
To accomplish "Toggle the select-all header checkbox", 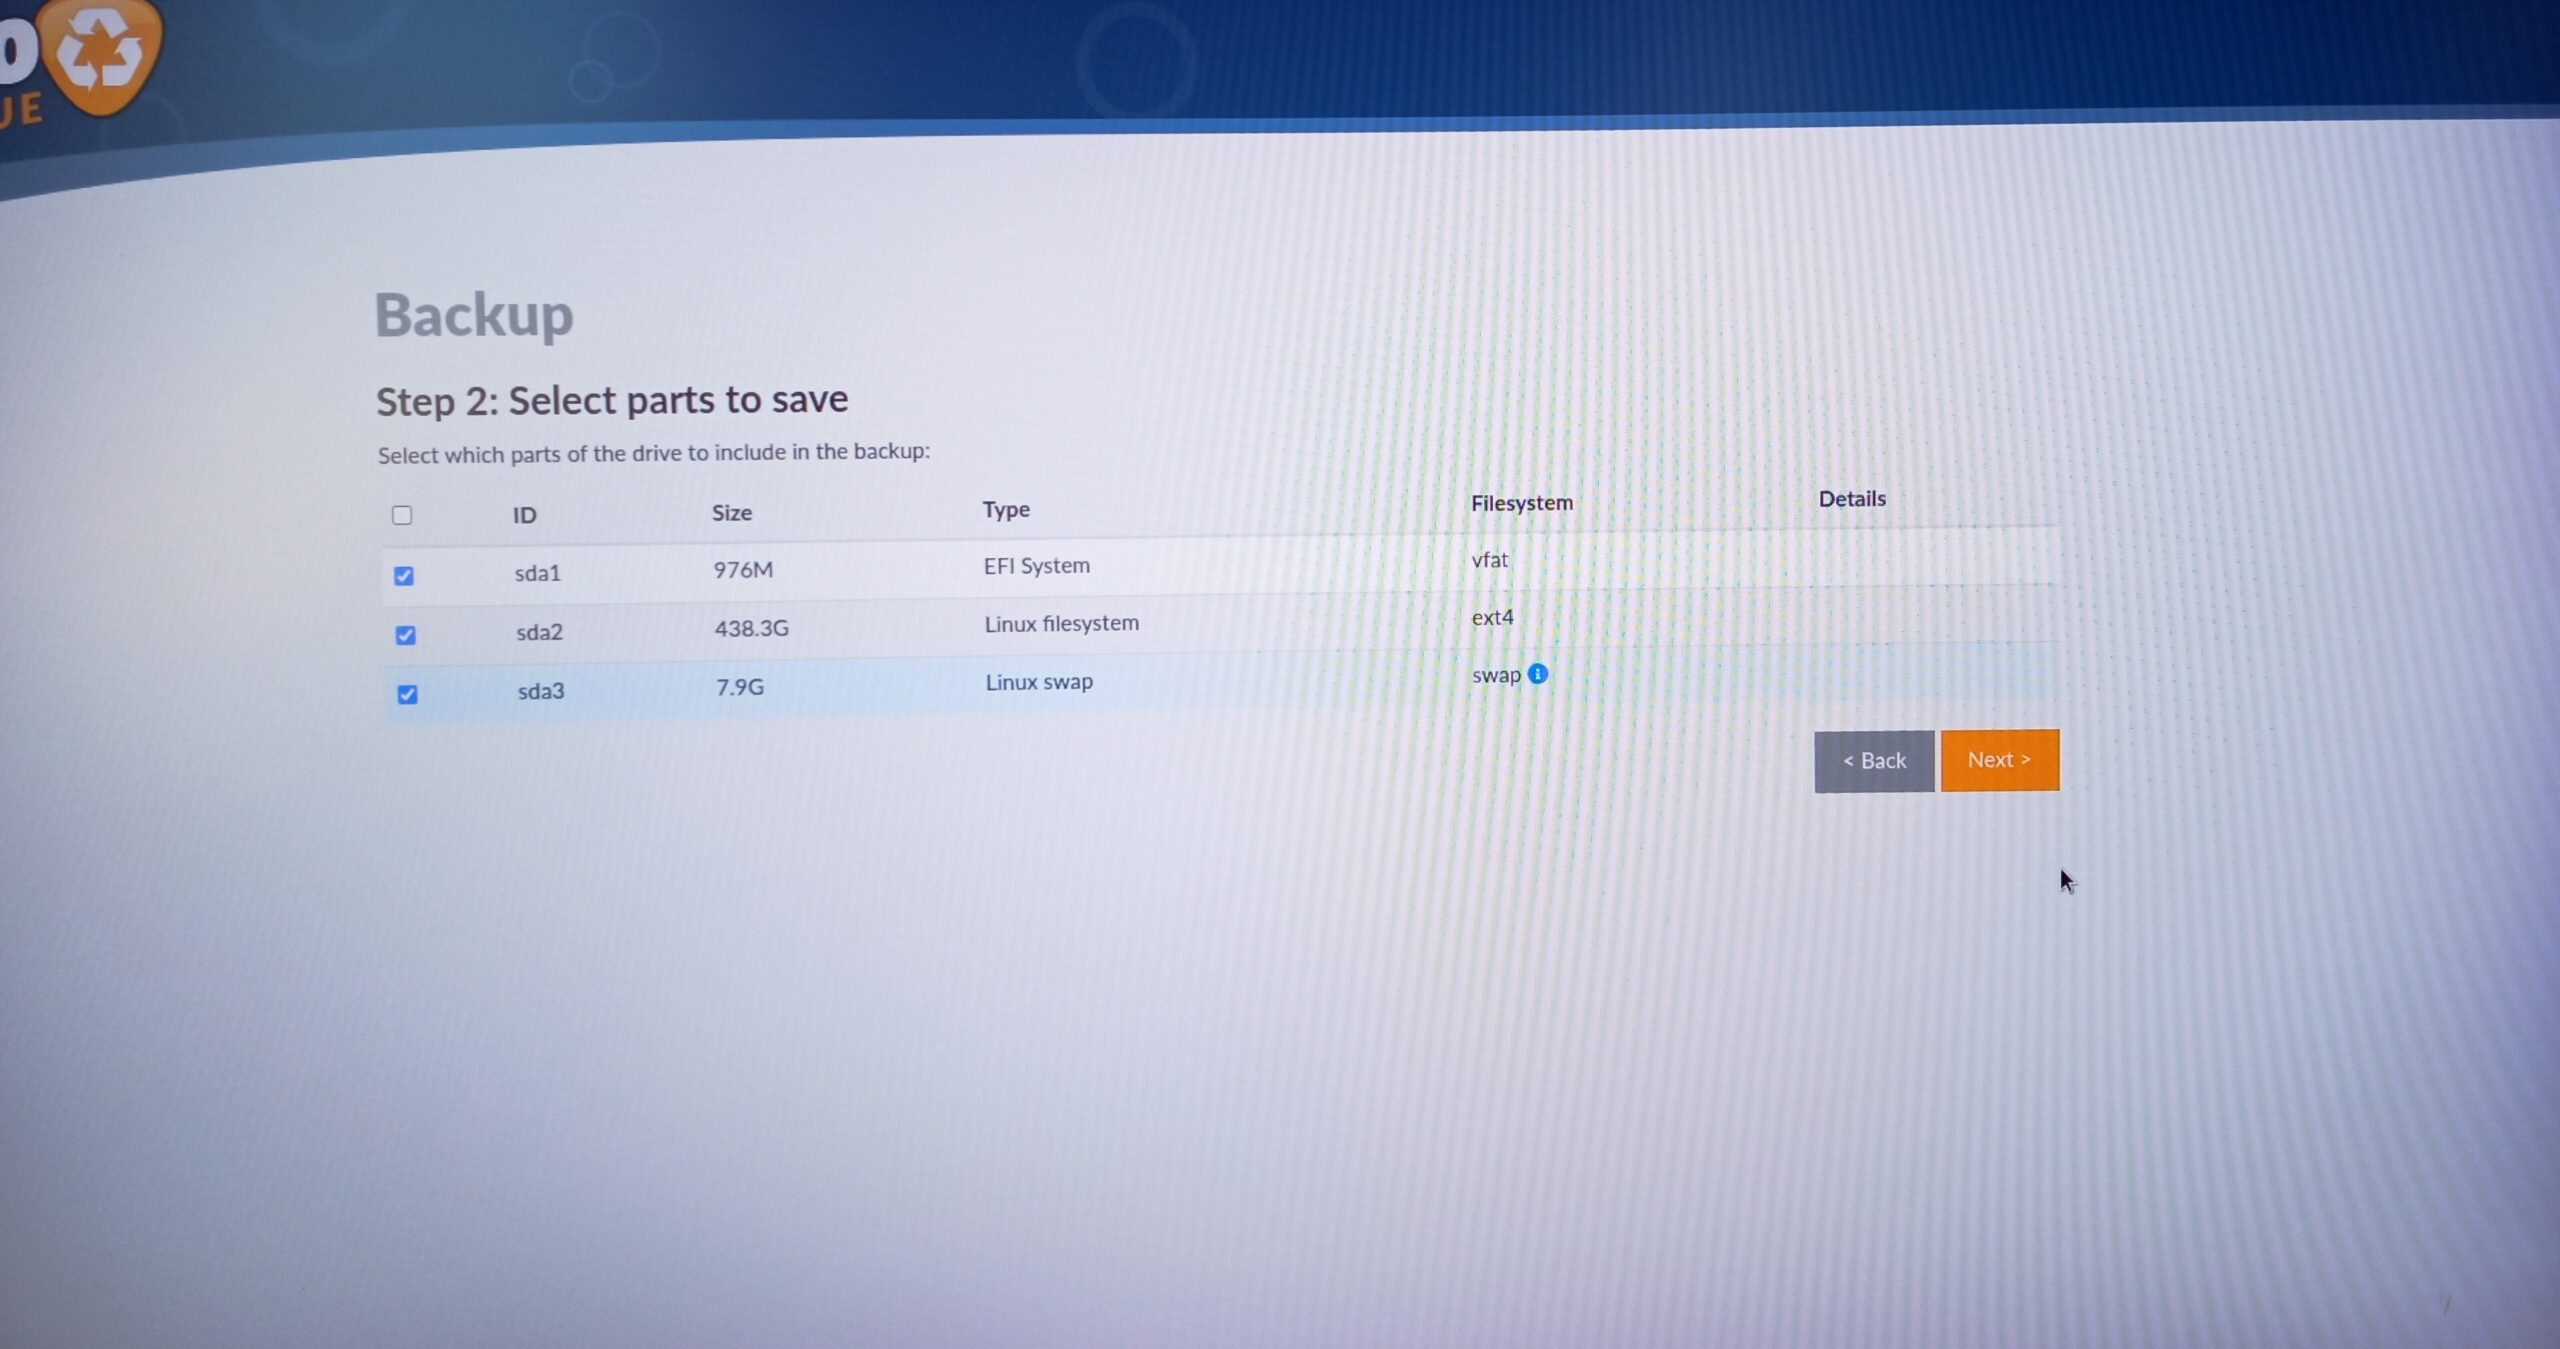I will tap(402, 515).
